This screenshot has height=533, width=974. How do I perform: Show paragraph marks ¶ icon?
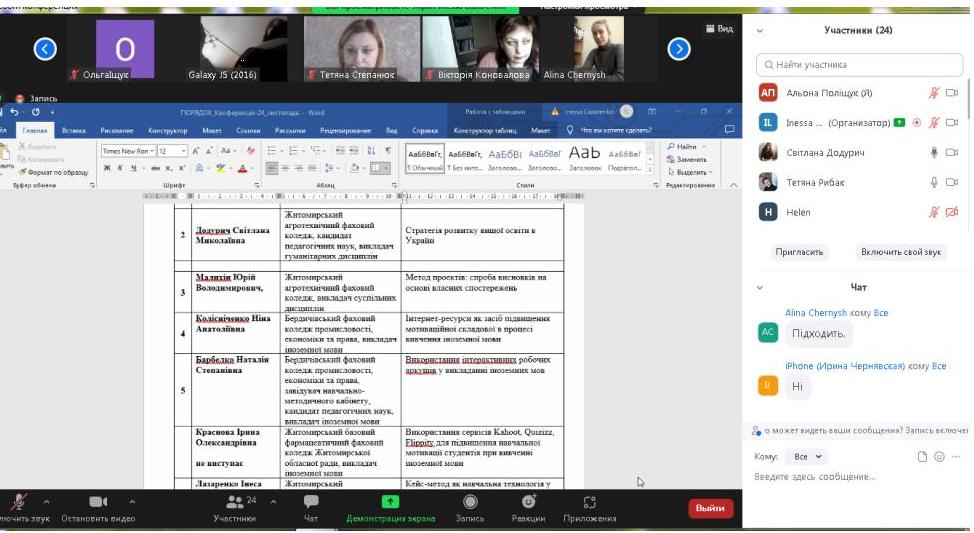tap(388, 151)
